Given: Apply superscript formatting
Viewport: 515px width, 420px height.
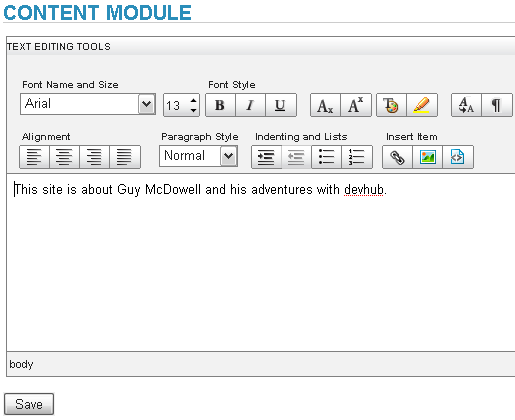Looking at the screenshot, I should 356,105.
